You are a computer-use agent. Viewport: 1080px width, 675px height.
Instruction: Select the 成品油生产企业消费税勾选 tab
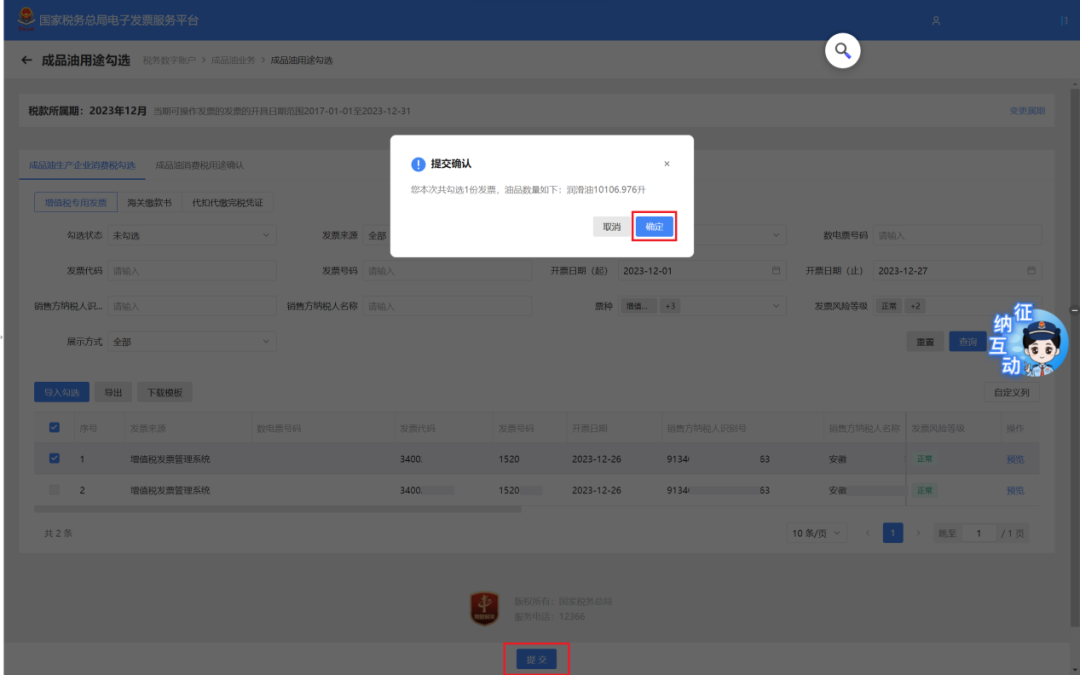pos(82,165)
